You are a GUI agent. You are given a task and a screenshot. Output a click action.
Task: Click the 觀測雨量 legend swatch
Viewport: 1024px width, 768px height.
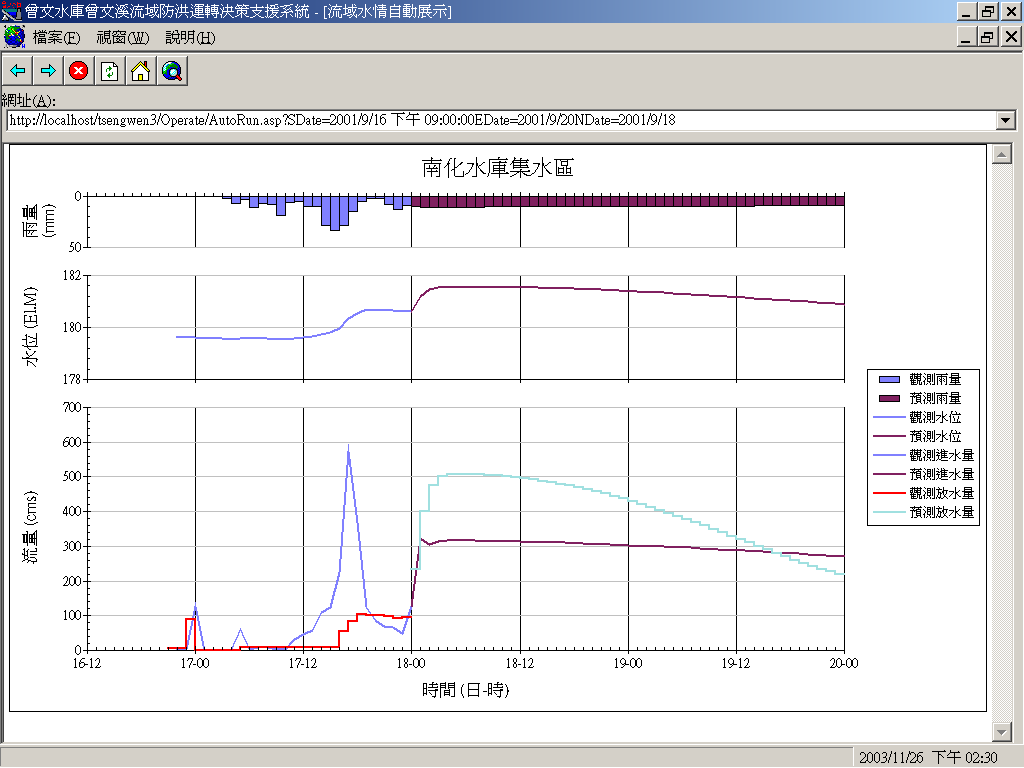click(889, 379)
